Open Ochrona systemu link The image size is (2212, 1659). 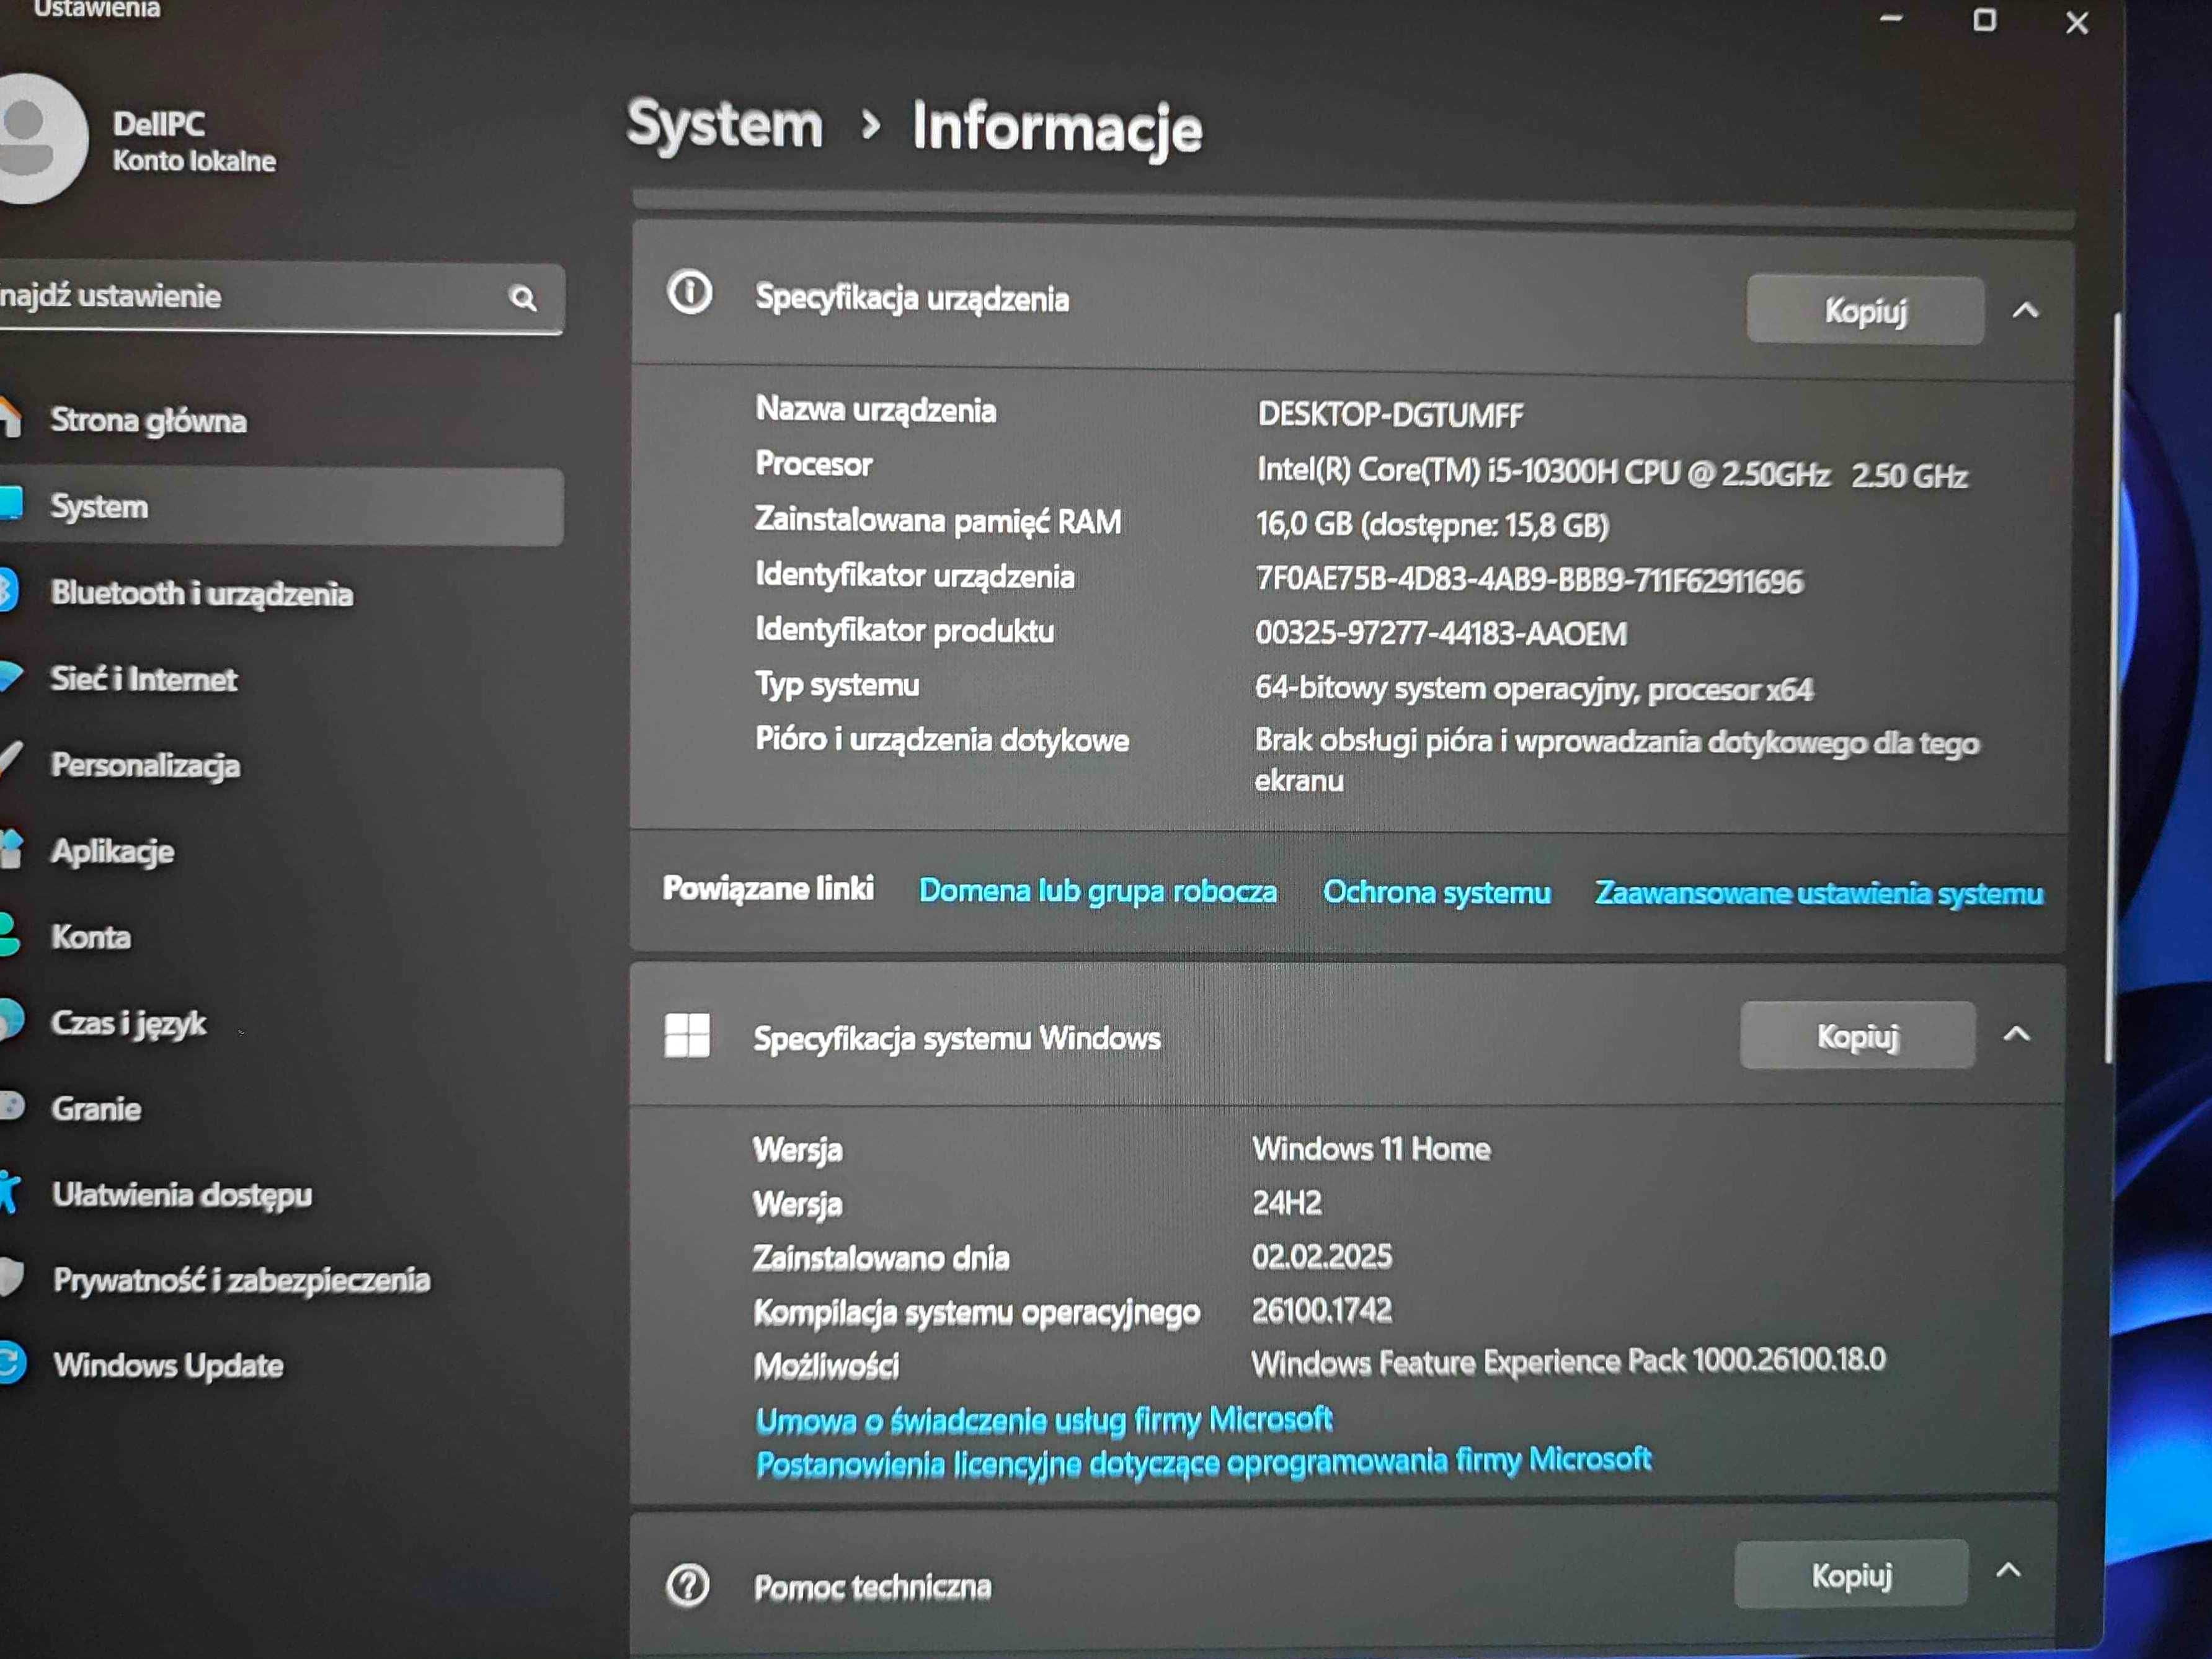click(1436, 892)
